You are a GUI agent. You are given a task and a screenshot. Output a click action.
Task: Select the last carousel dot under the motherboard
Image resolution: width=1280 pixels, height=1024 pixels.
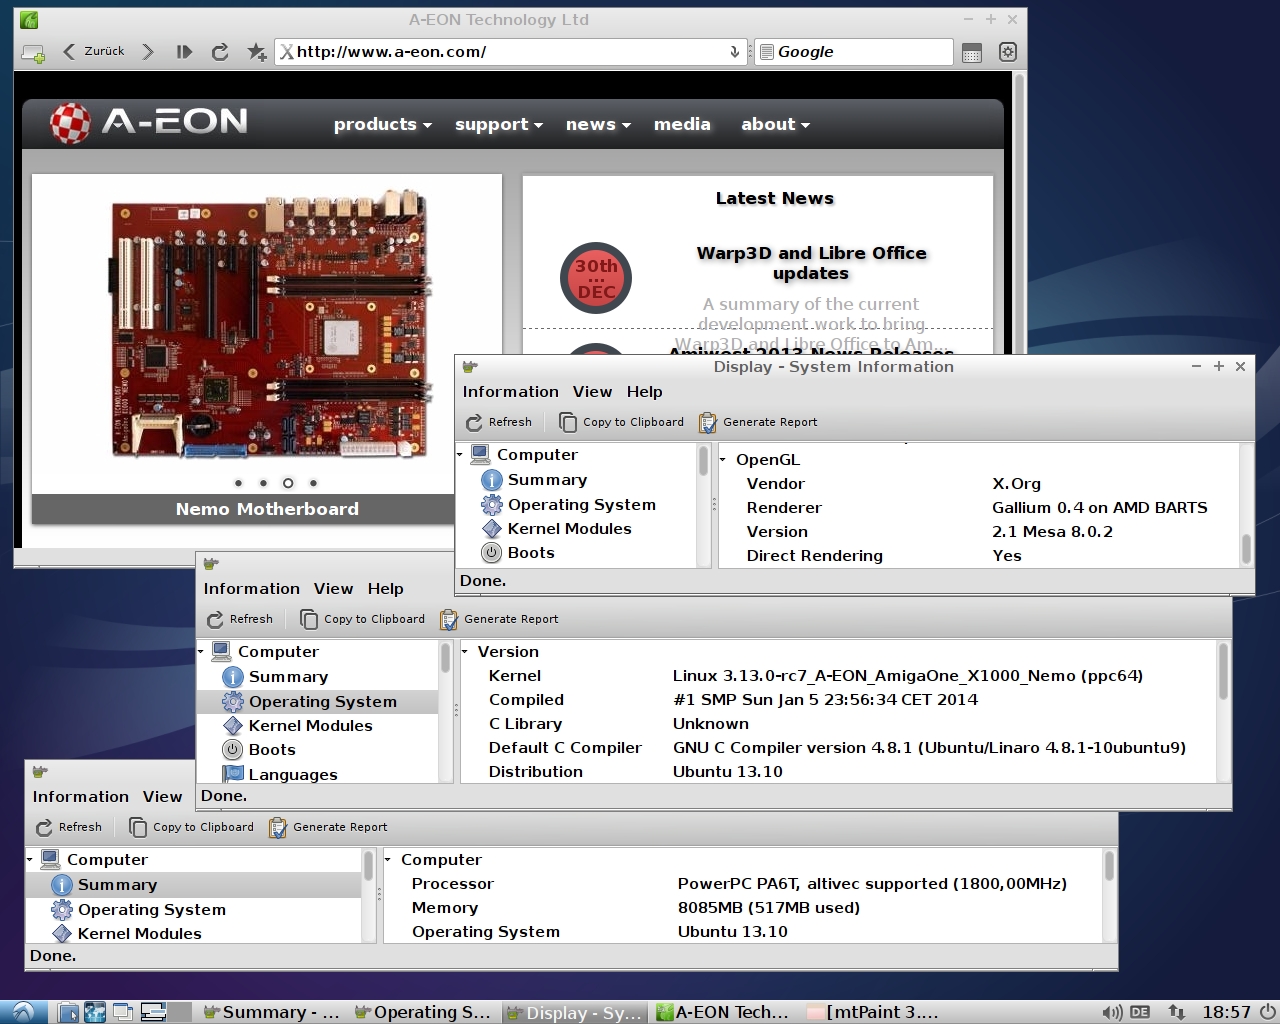[x=313, y=483]
